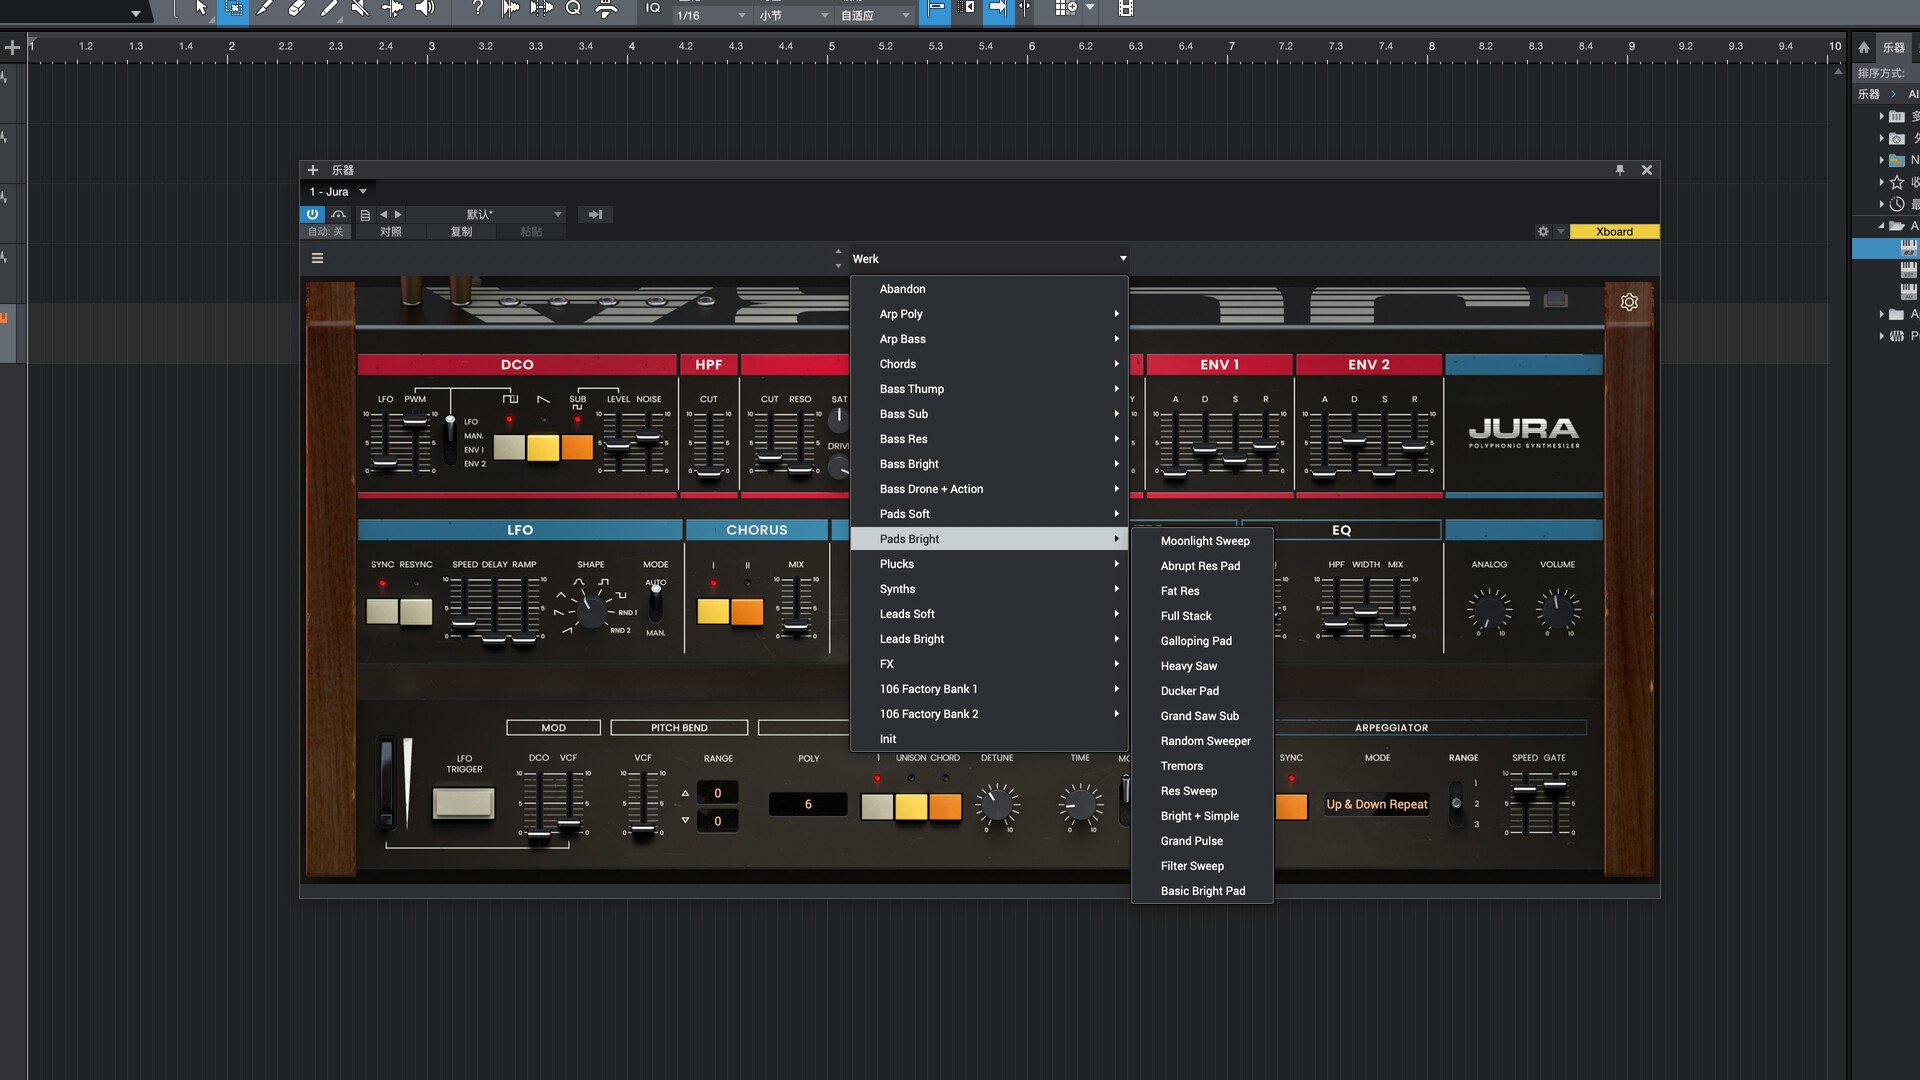
Task: Toggle the LFO trigger button
Action: tap(463, 802)
